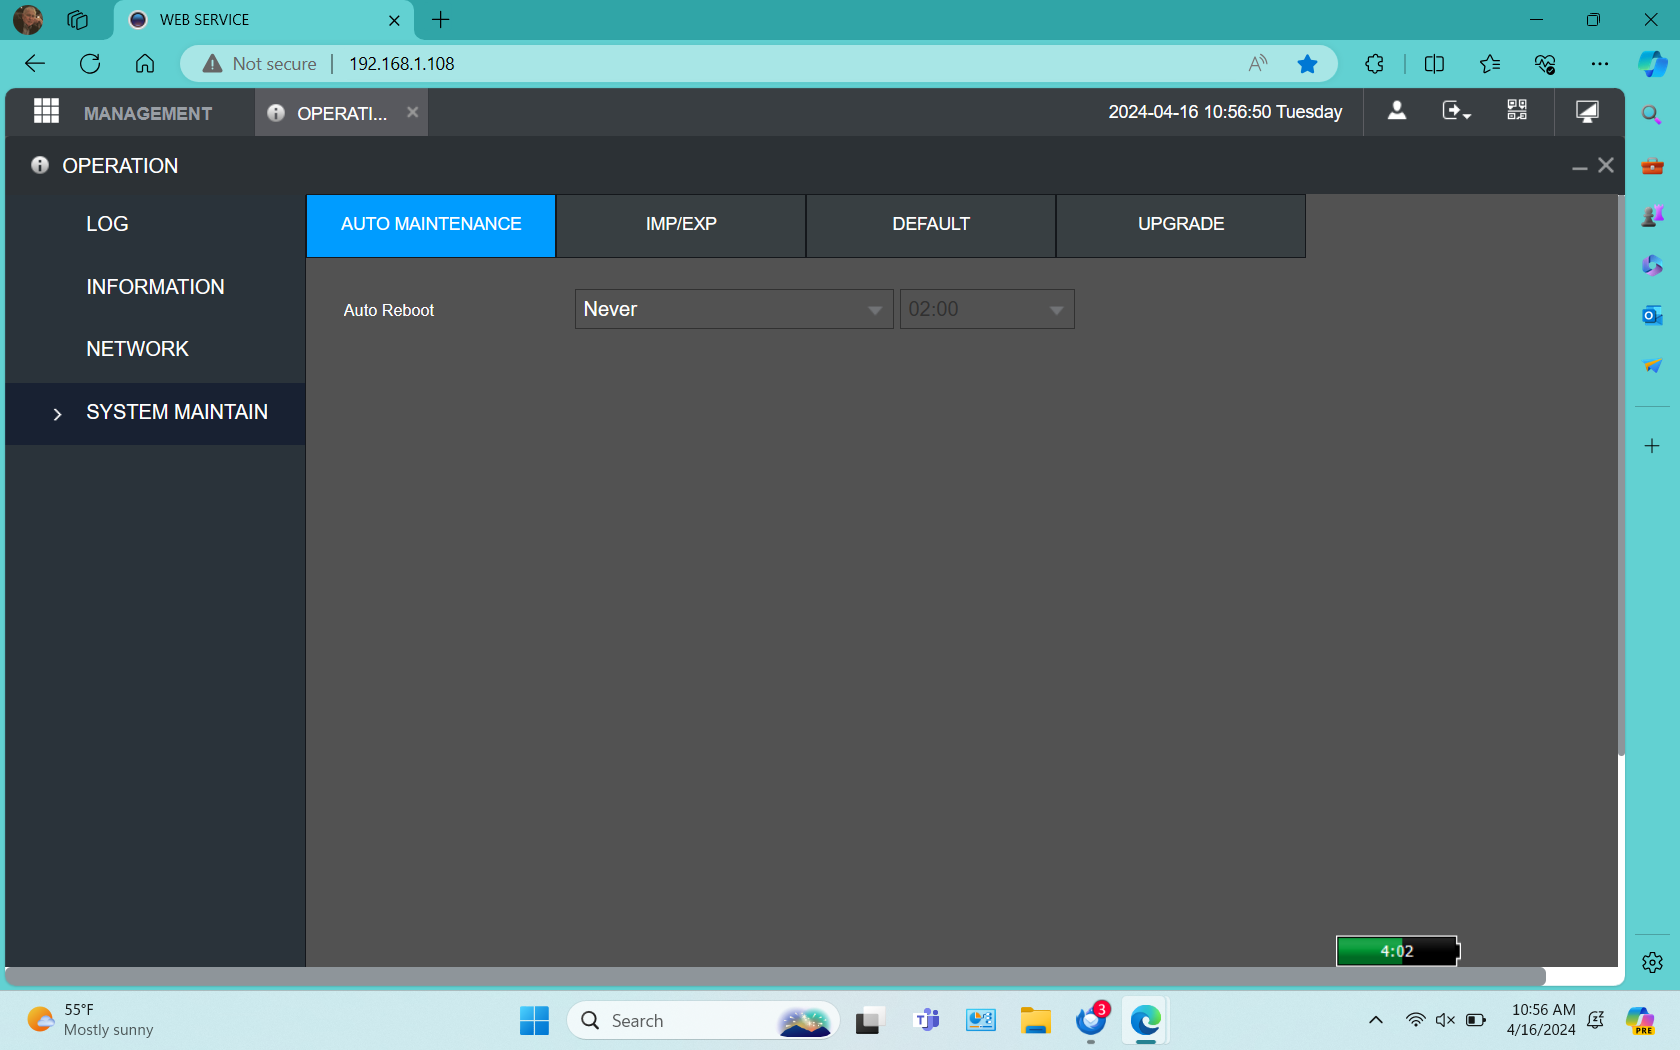Toggle the split screen icon

tap(1434, 64)
